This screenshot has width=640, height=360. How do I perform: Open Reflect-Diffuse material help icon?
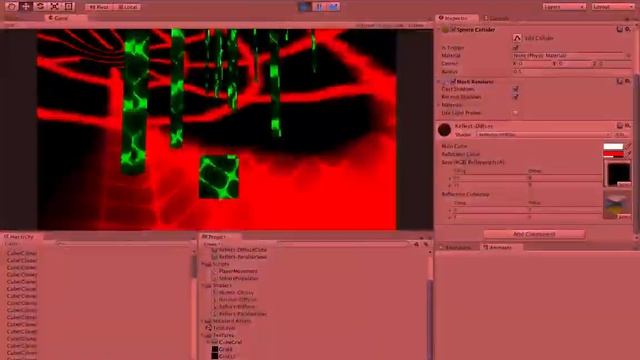point(620,125)
